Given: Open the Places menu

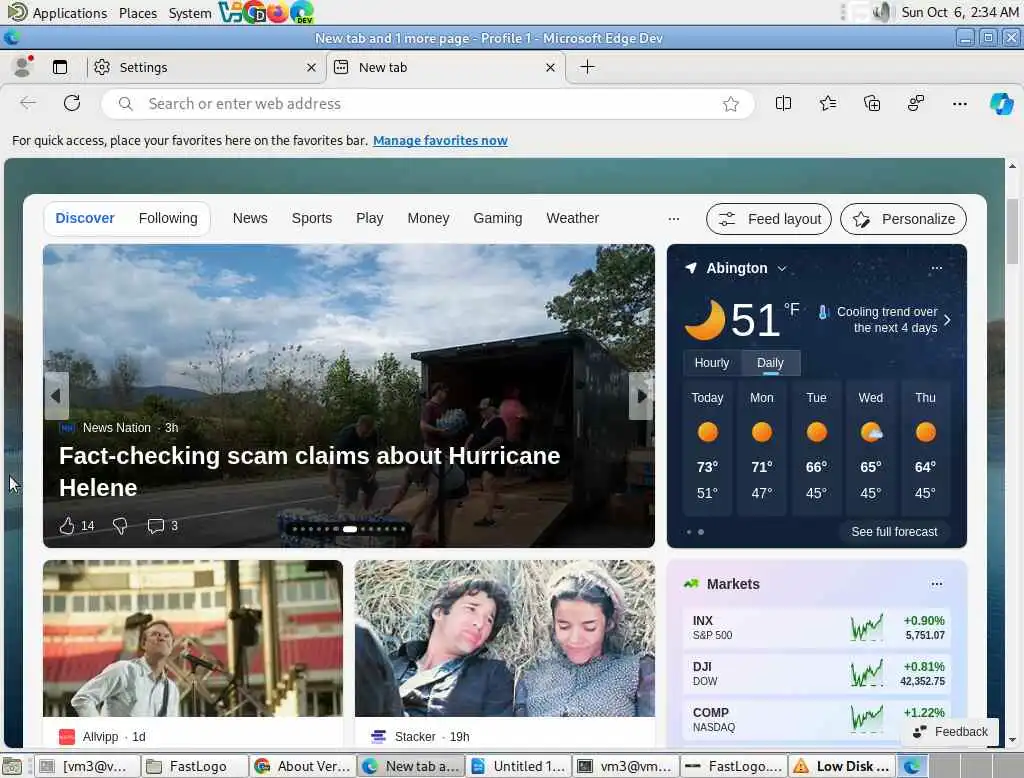Looking at the screenshot, I should tap(138, 13).
